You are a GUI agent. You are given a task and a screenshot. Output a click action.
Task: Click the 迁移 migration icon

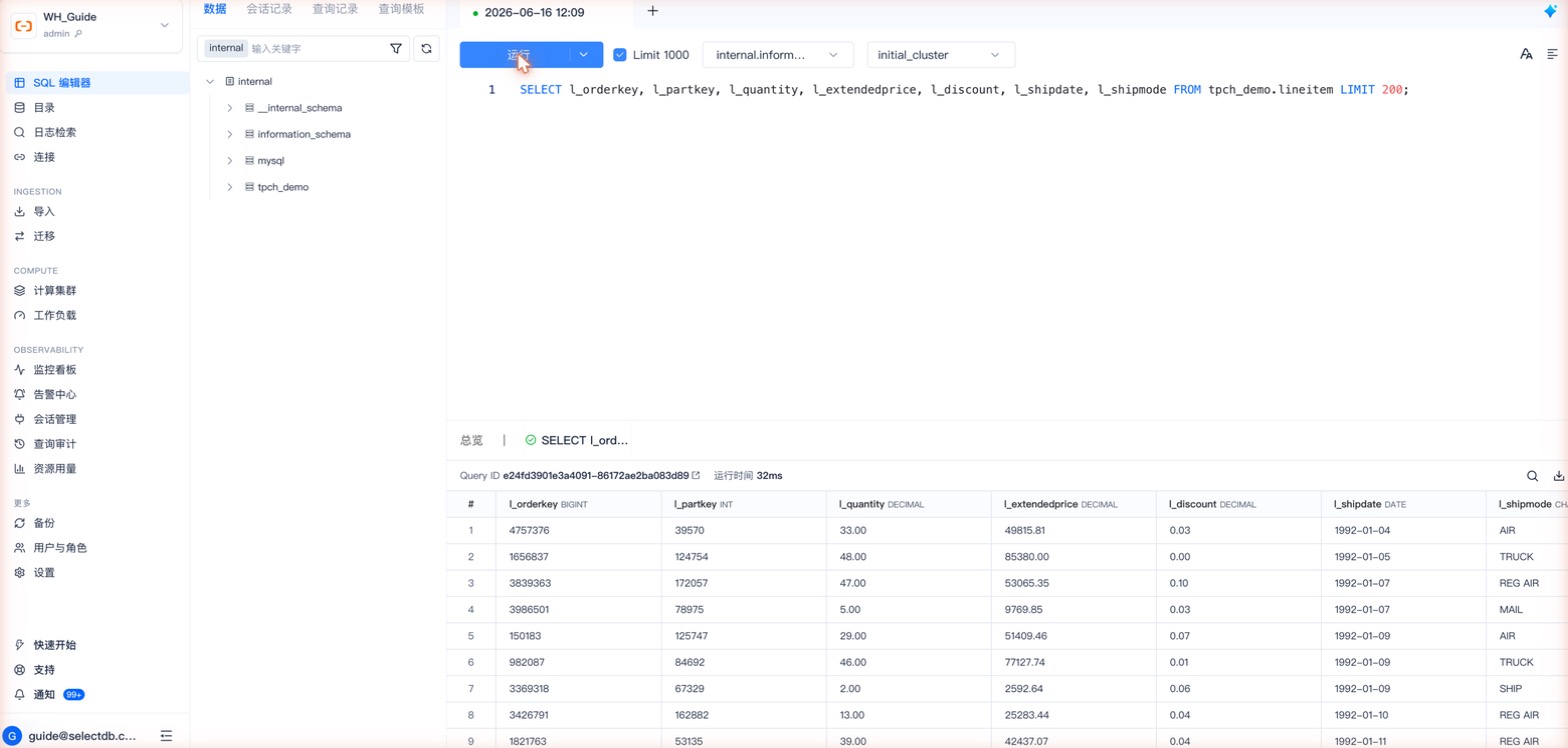(x=20, y=236)
